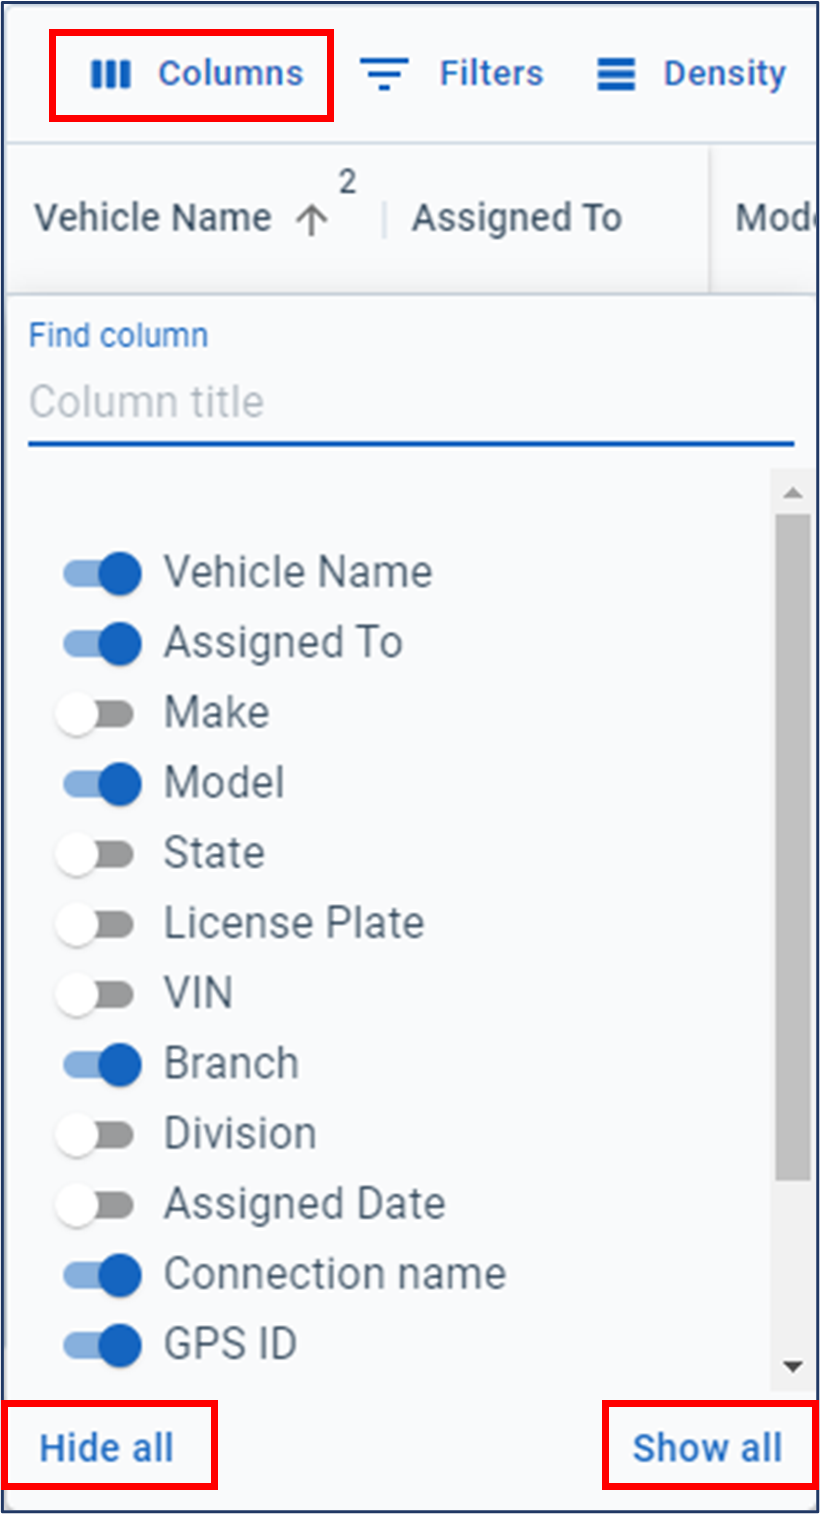Toggle the Division column visibility
This screenshot has height=1514, width=820.
[97, 1134]
